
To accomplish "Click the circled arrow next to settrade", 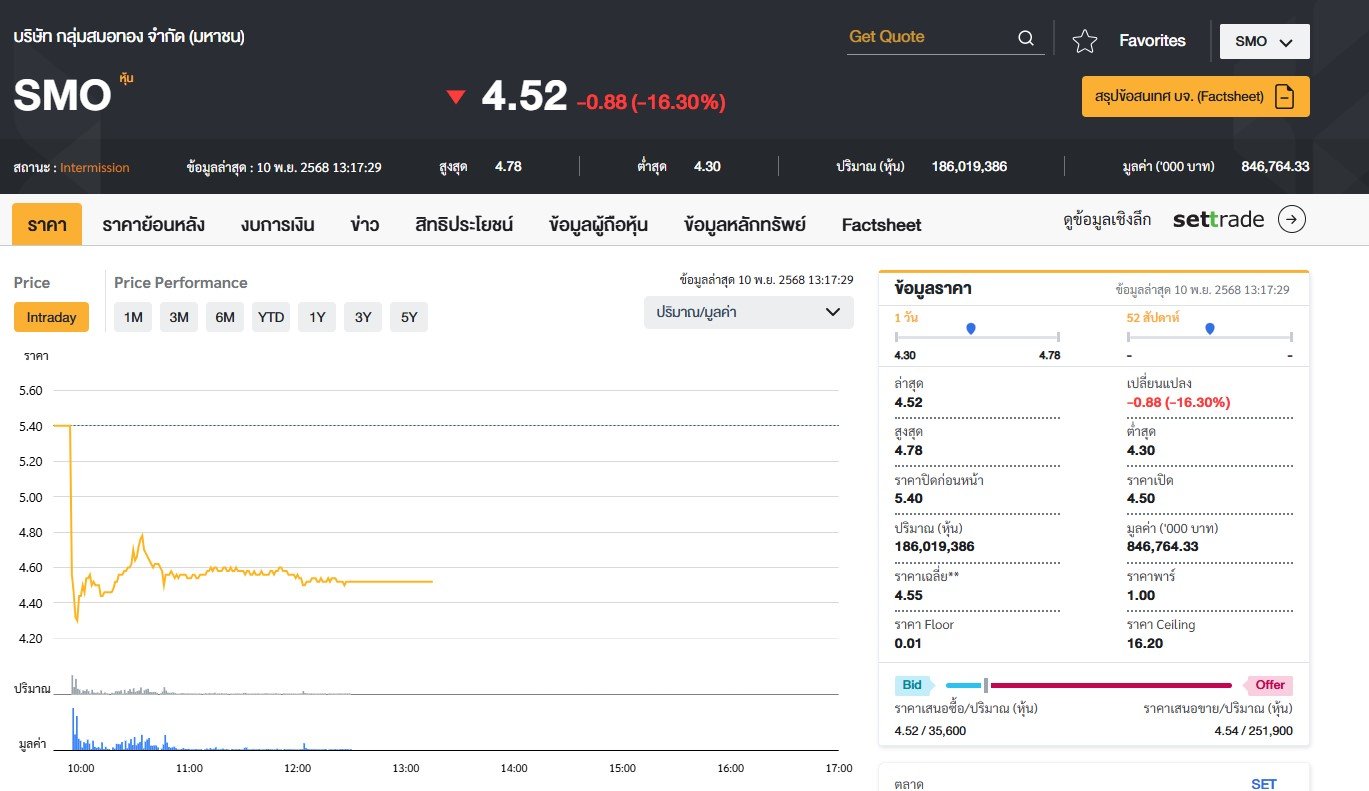I will click(1292, 220).
